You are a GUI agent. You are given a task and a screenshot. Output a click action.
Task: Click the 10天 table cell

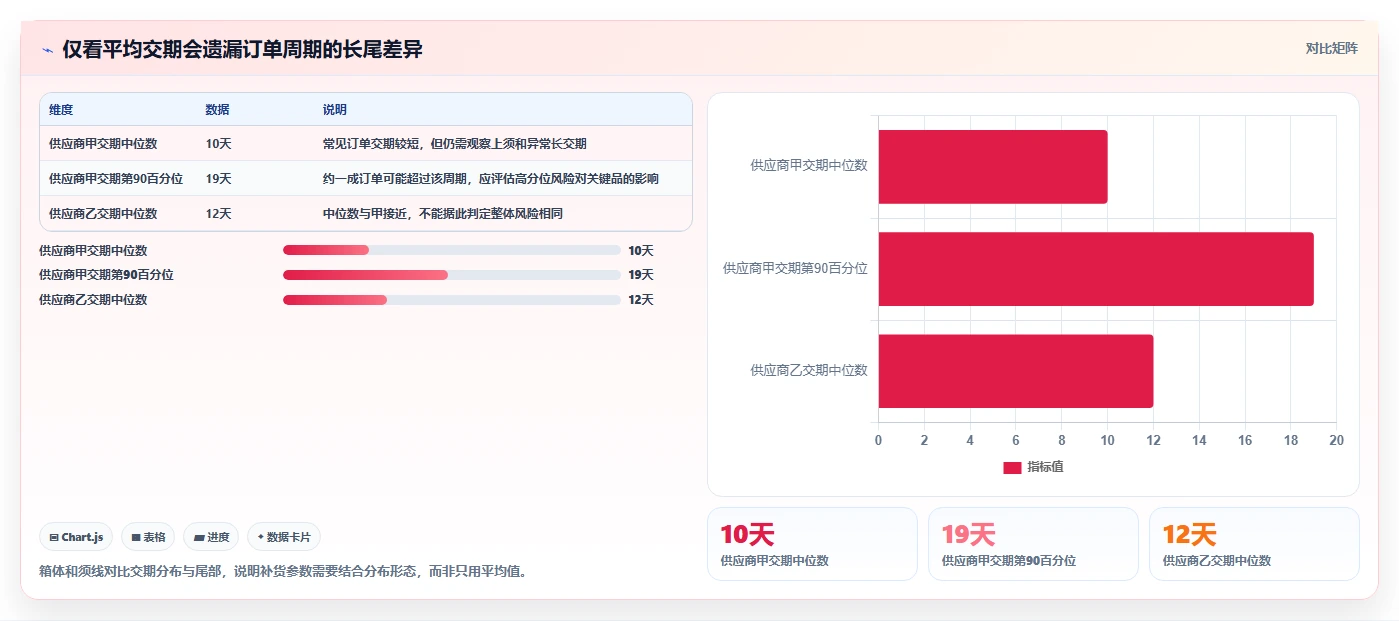tap(218, 143)
